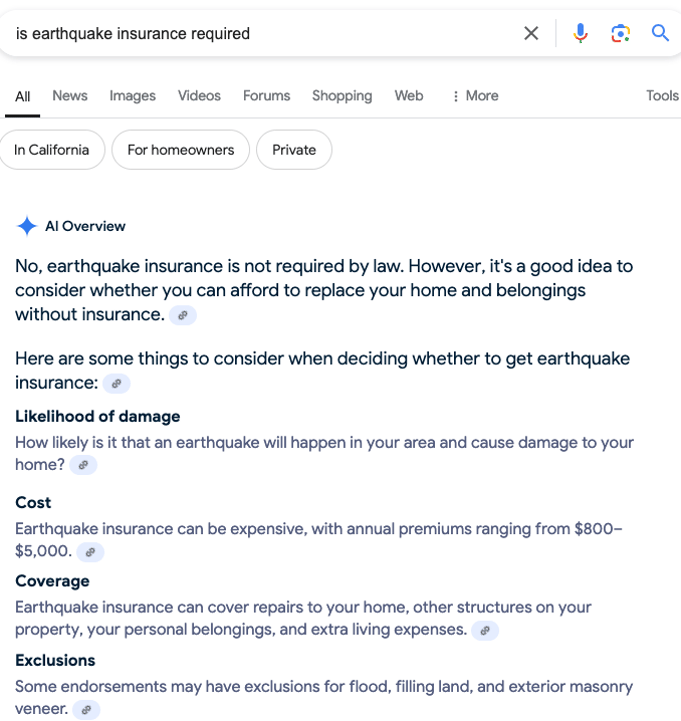Open source link after 'extra living expenses.'
This screenshot has height=721, width=681.
485,631
